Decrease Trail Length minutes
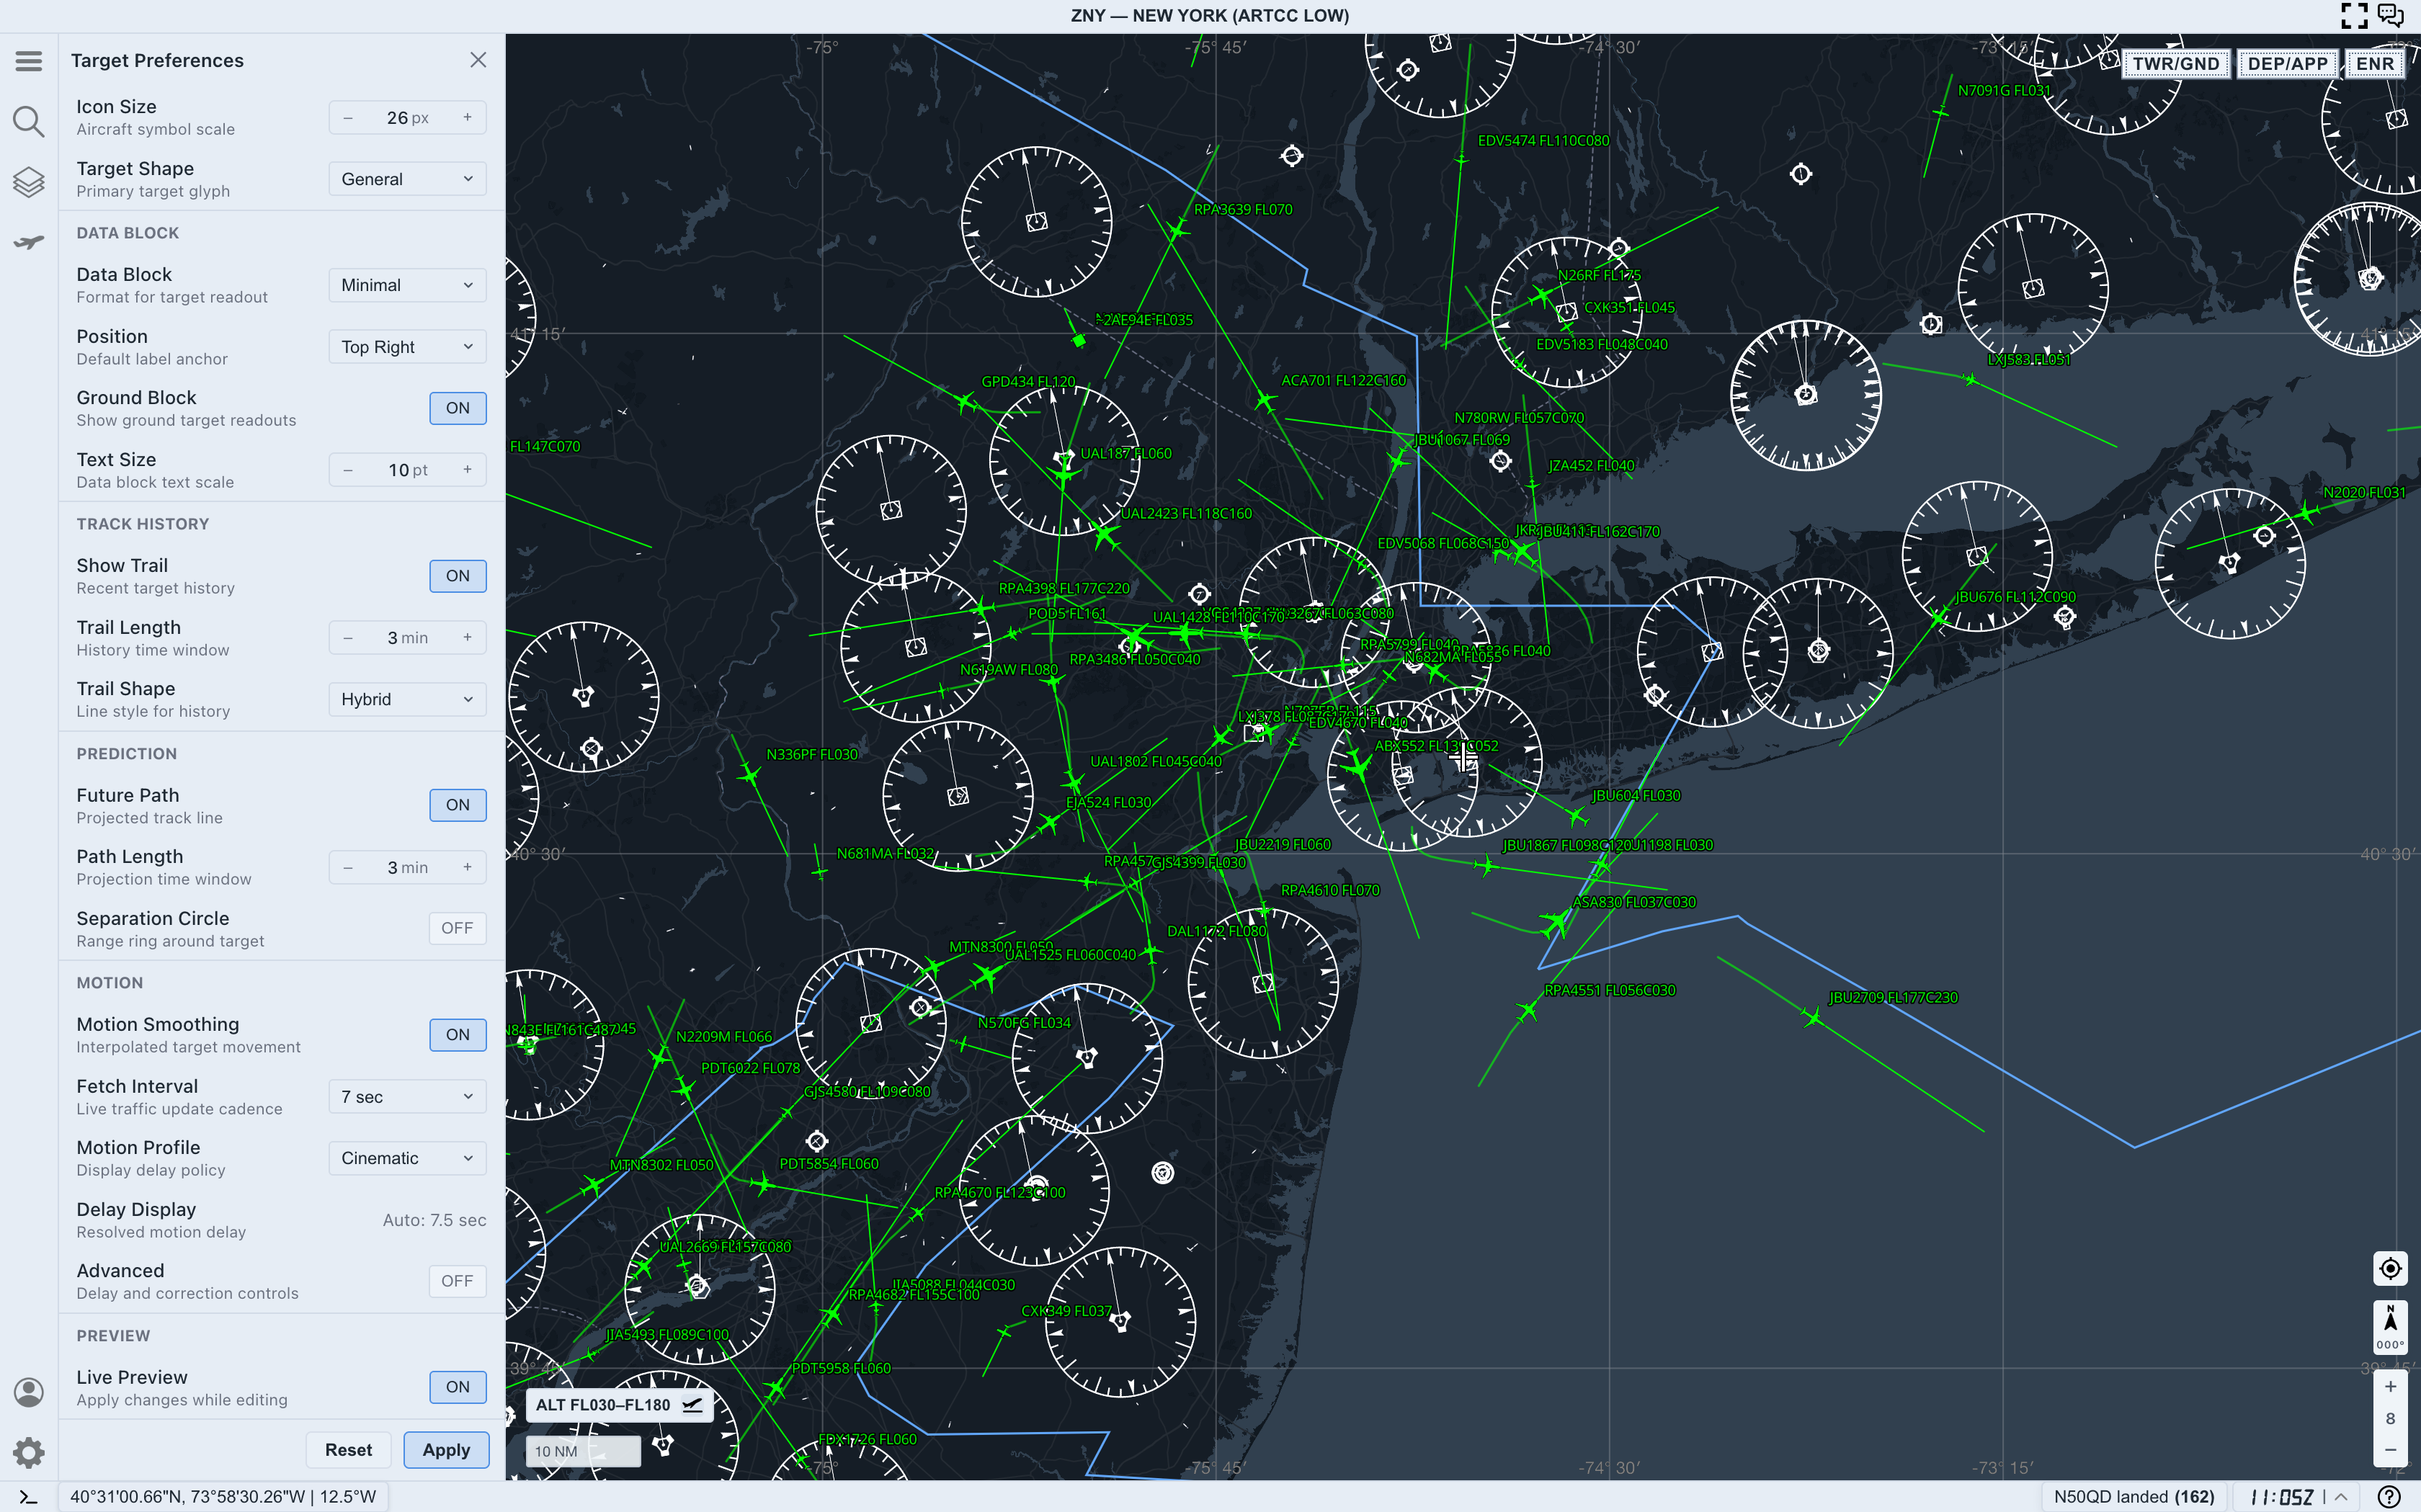Screen dimensions: 2421x1512 [348, 638]
